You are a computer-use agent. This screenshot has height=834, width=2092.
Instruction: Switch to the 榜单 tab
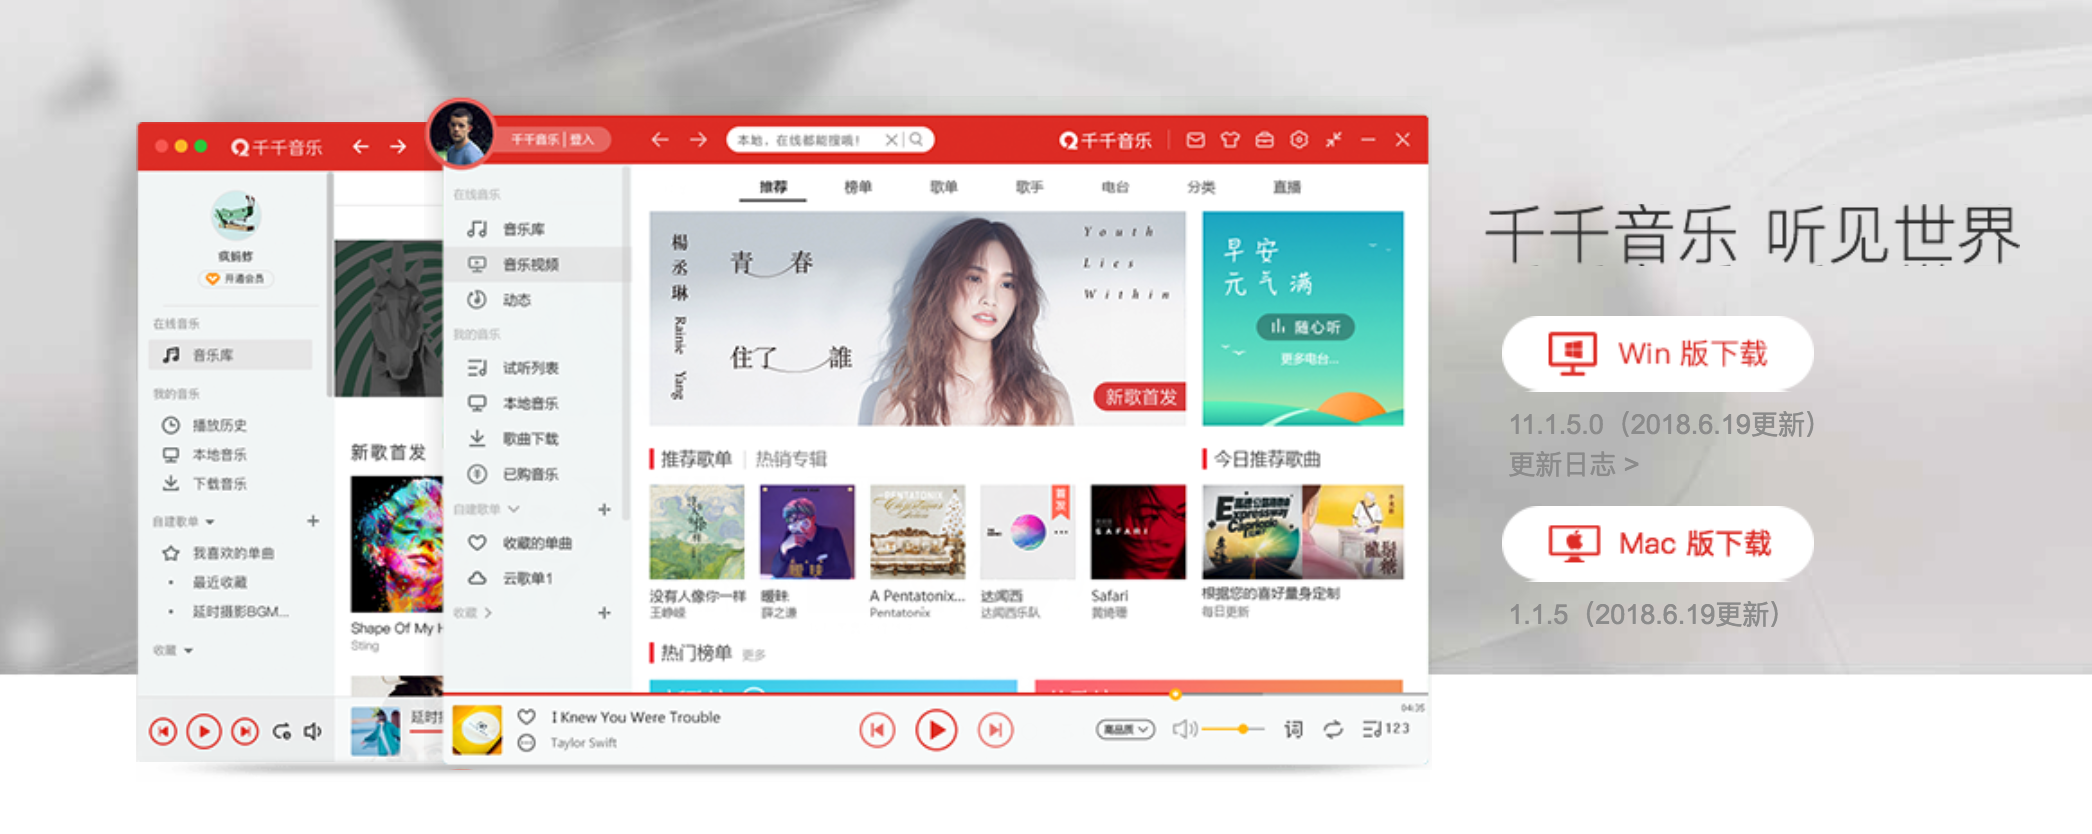[x=858, y=187]
